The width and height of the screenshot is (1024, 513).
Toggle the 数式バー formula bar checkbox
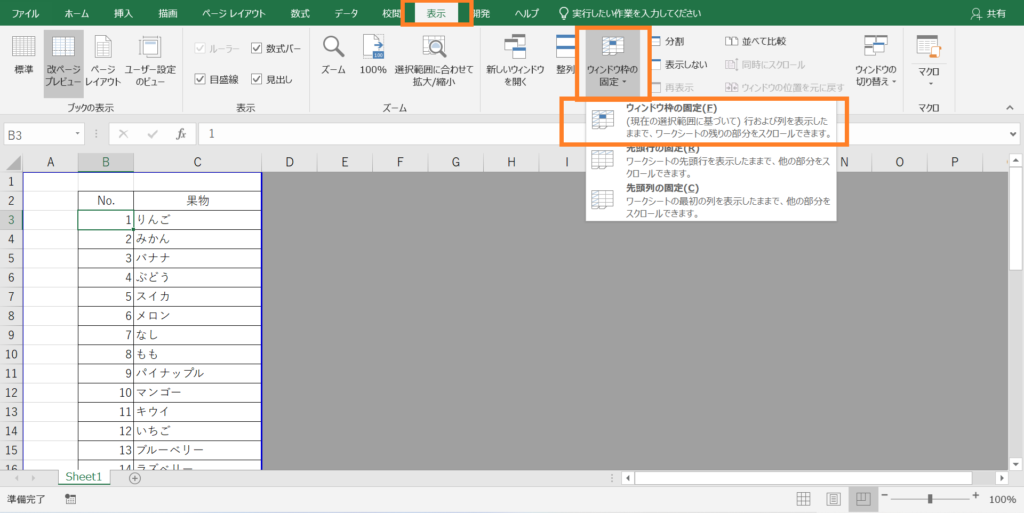[x=257, y=48]
